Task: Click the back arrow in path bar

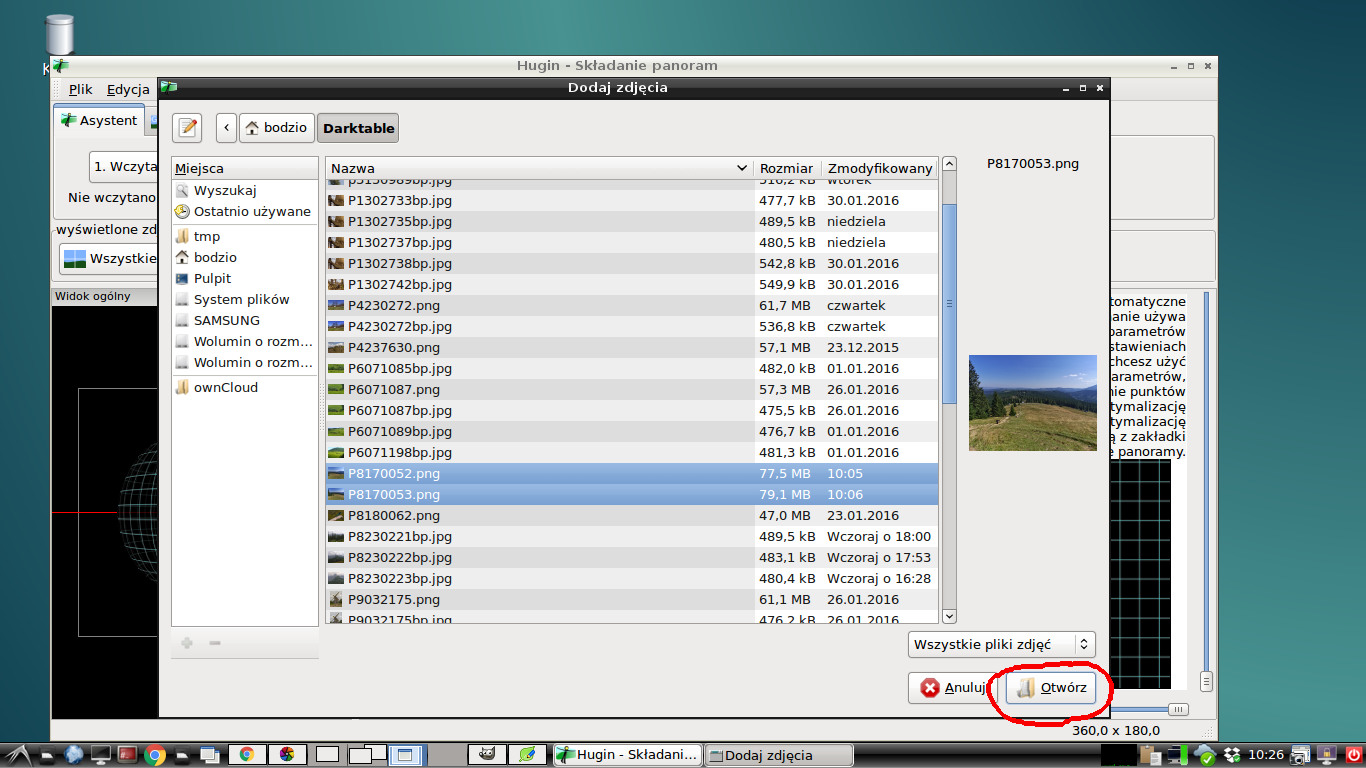Action: click(226, 128)
